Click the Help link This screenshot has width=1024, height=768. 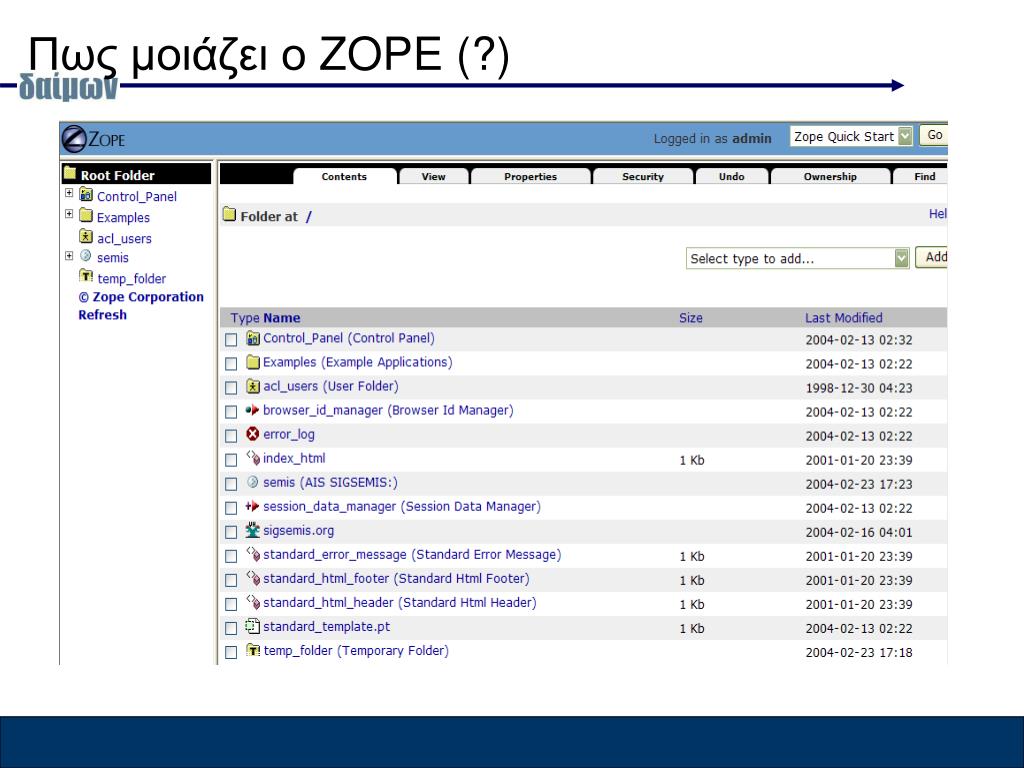click(938, 214)
